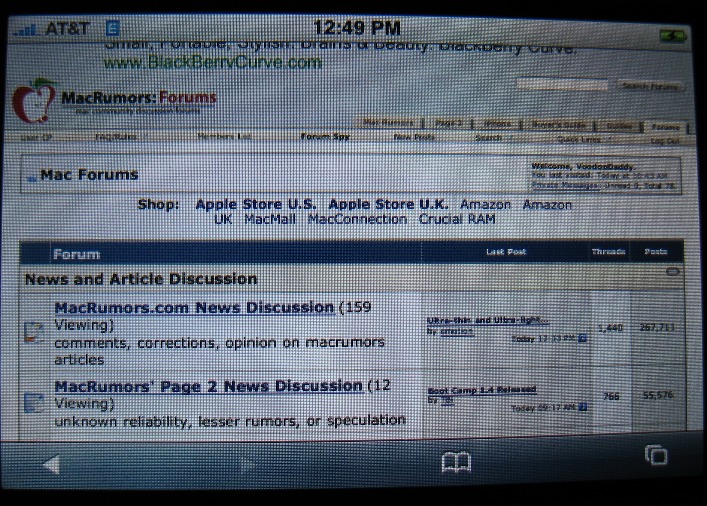Go to last post icon for Boot Camp thread
This screenshot has height=506, width=707.
[x=583, y=407]
